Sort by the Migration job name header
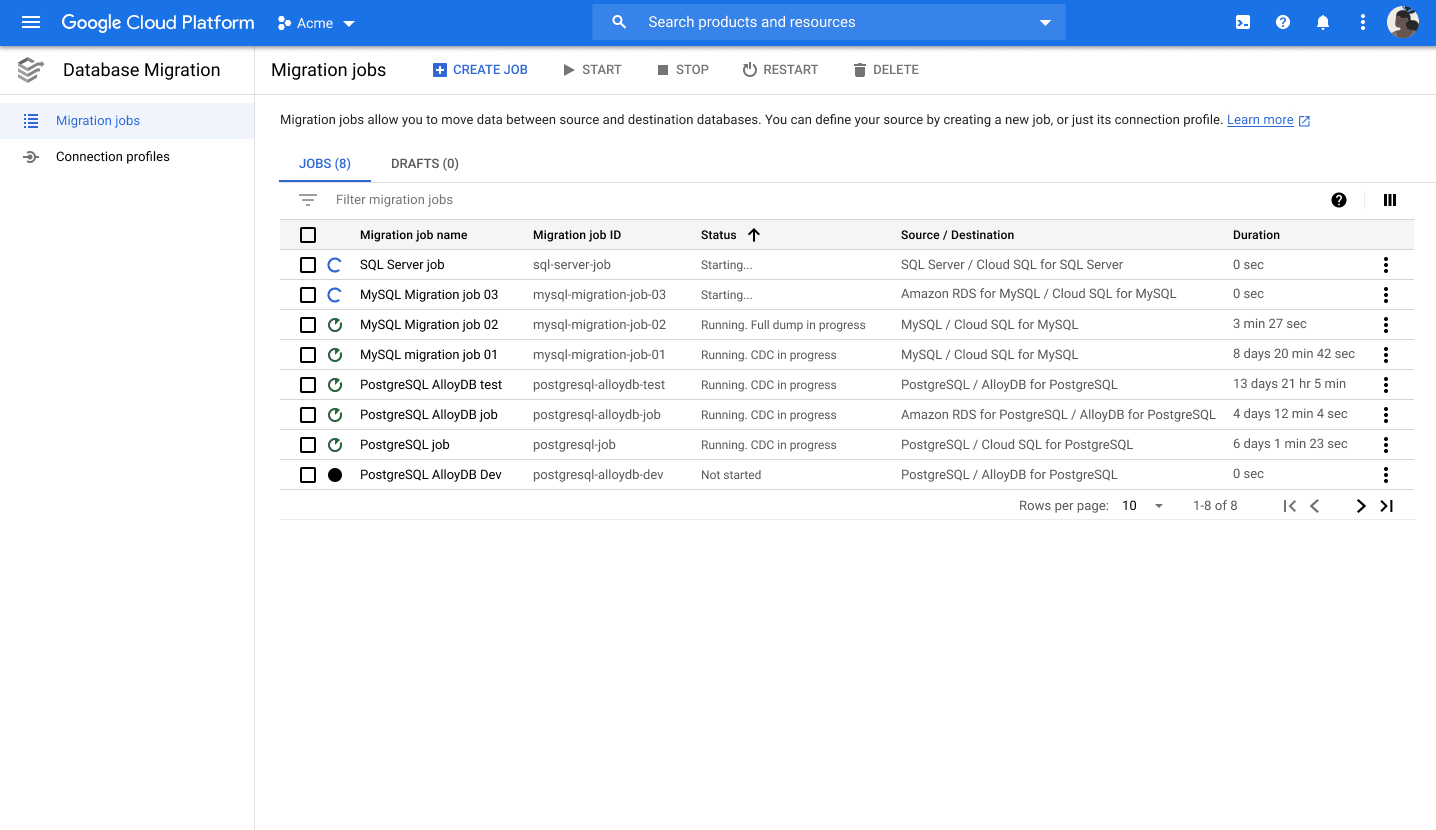This screenshot has width=1436, height=830. click(x=413, y=235)
